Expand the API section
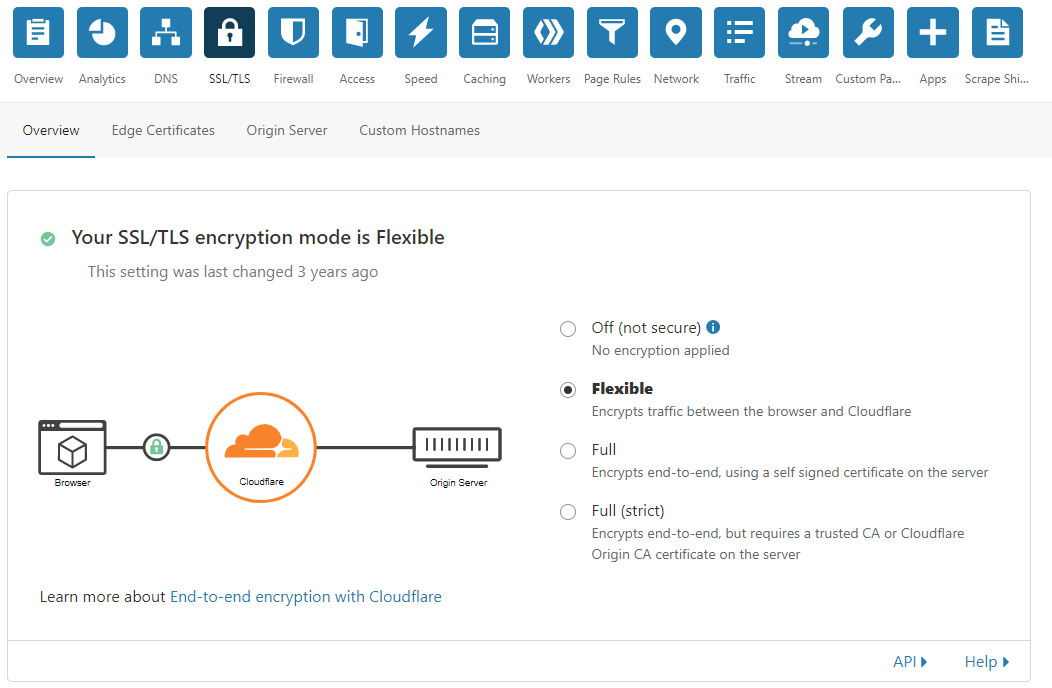Image resolution: width=1052 pixels, height=688 pixels. click(x=910, y=662)
